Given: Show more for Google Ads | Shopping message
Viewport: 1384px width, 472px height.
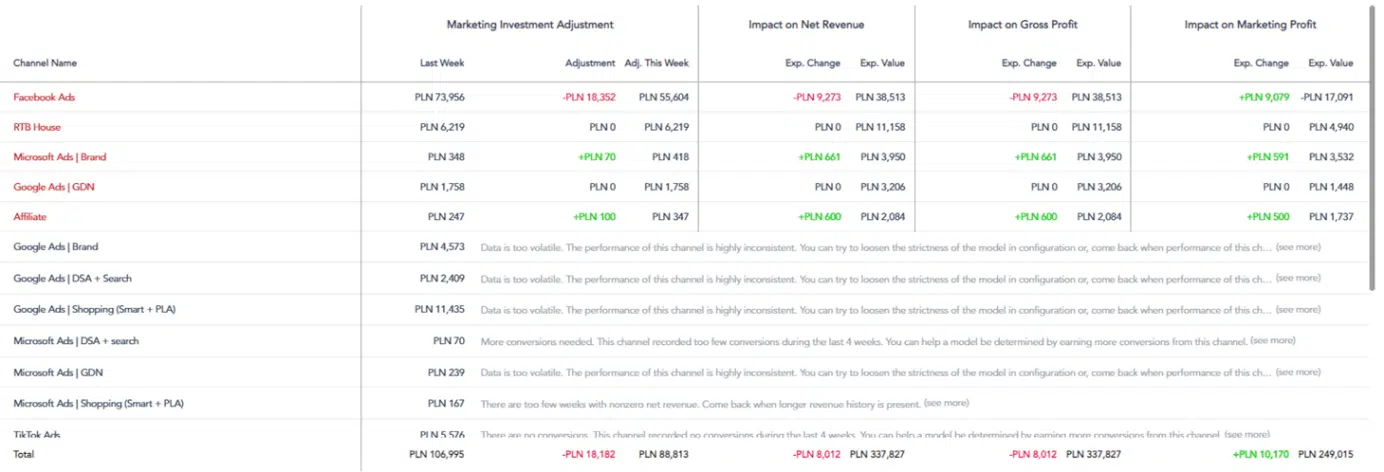Looking at the screenshot, I should click(1297, 309).
